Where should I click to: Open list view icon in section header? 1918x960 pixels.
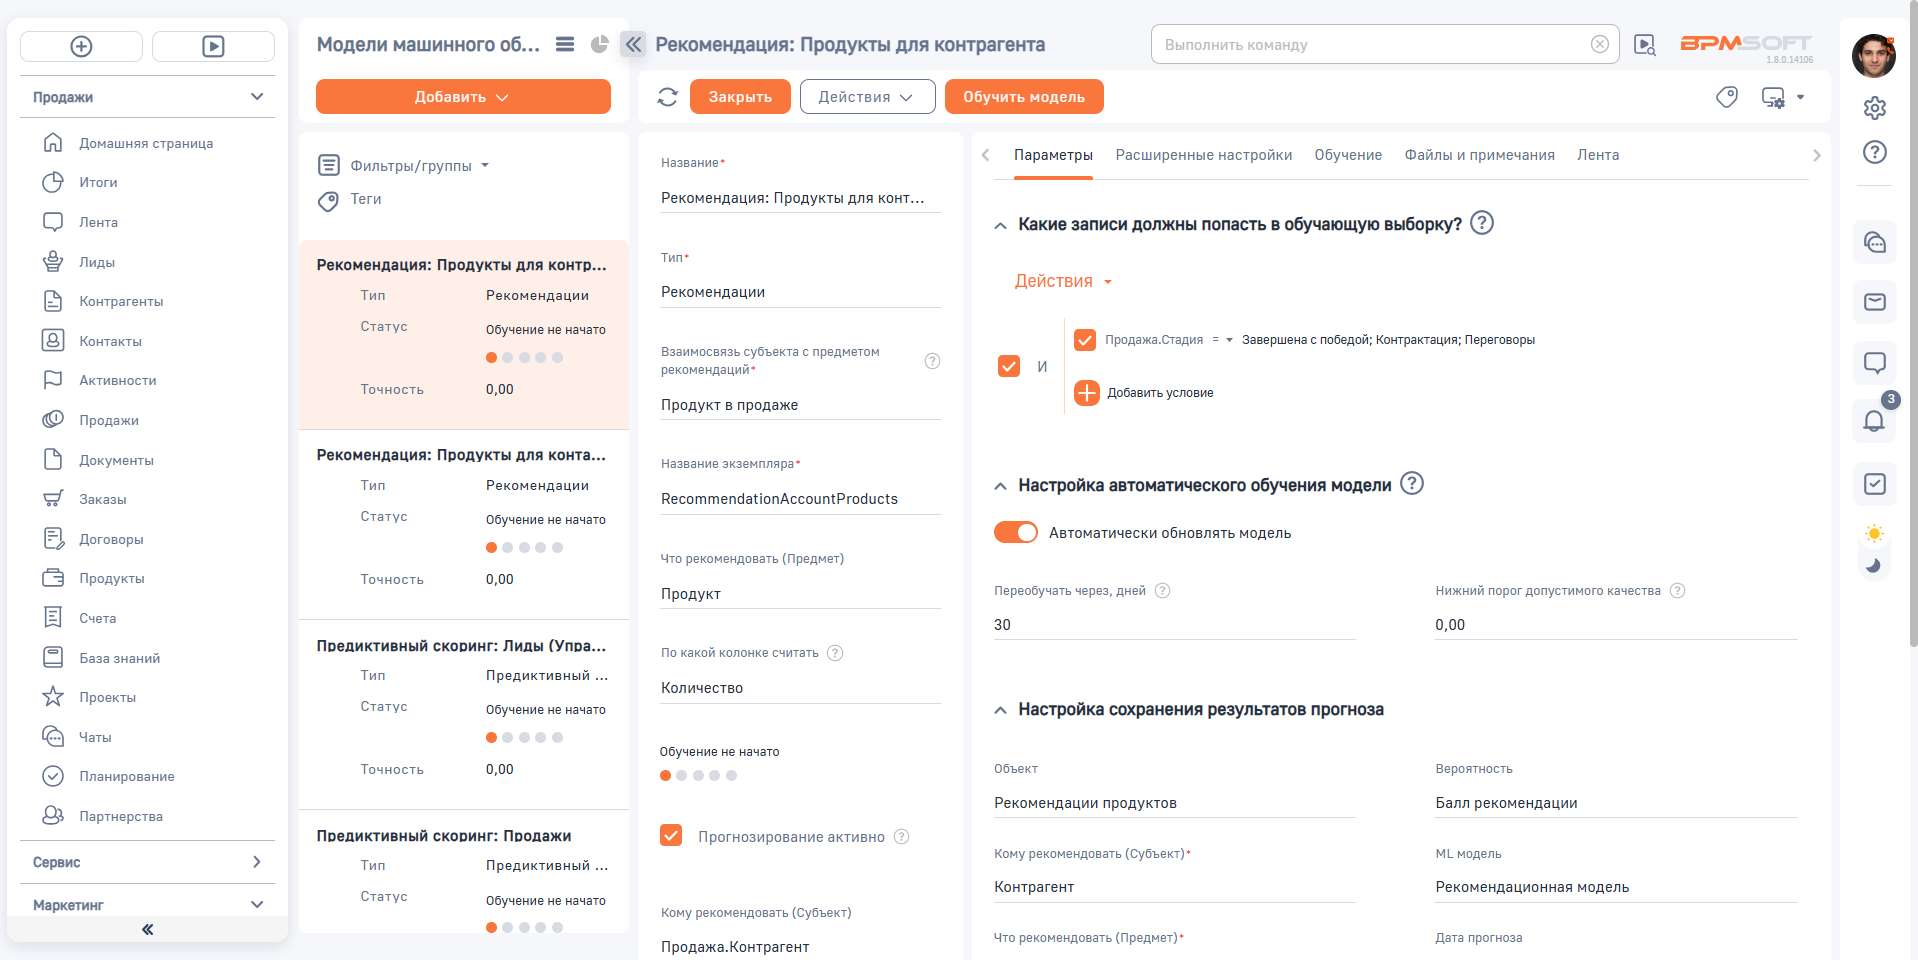click(565, 44)
